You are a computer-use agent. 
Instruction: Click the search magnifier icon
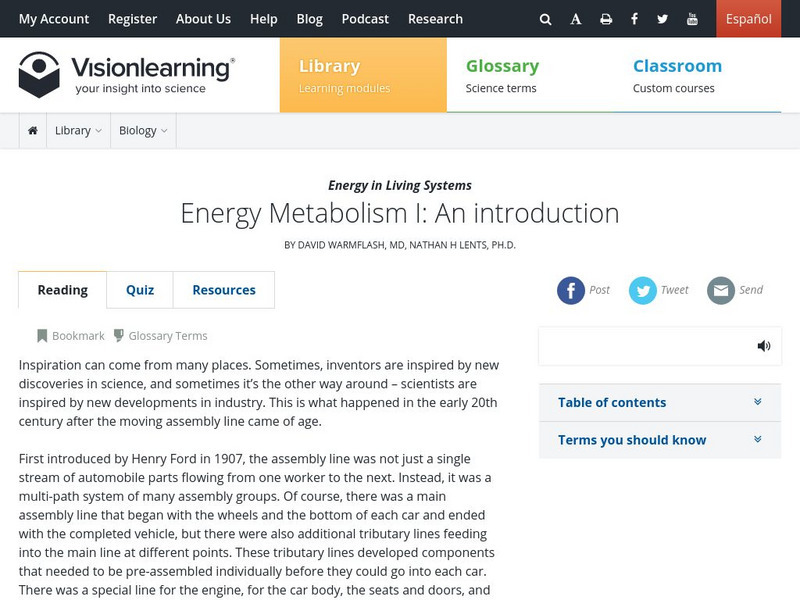click(x=545, y=19)
